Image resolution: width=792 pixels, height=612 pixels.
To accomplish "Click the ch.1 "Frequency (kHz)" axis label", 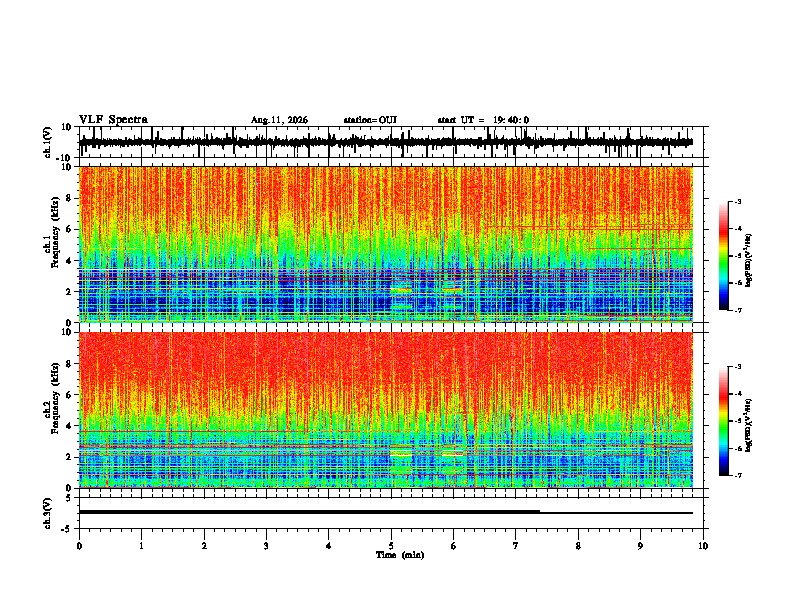I will pos(55,232).
